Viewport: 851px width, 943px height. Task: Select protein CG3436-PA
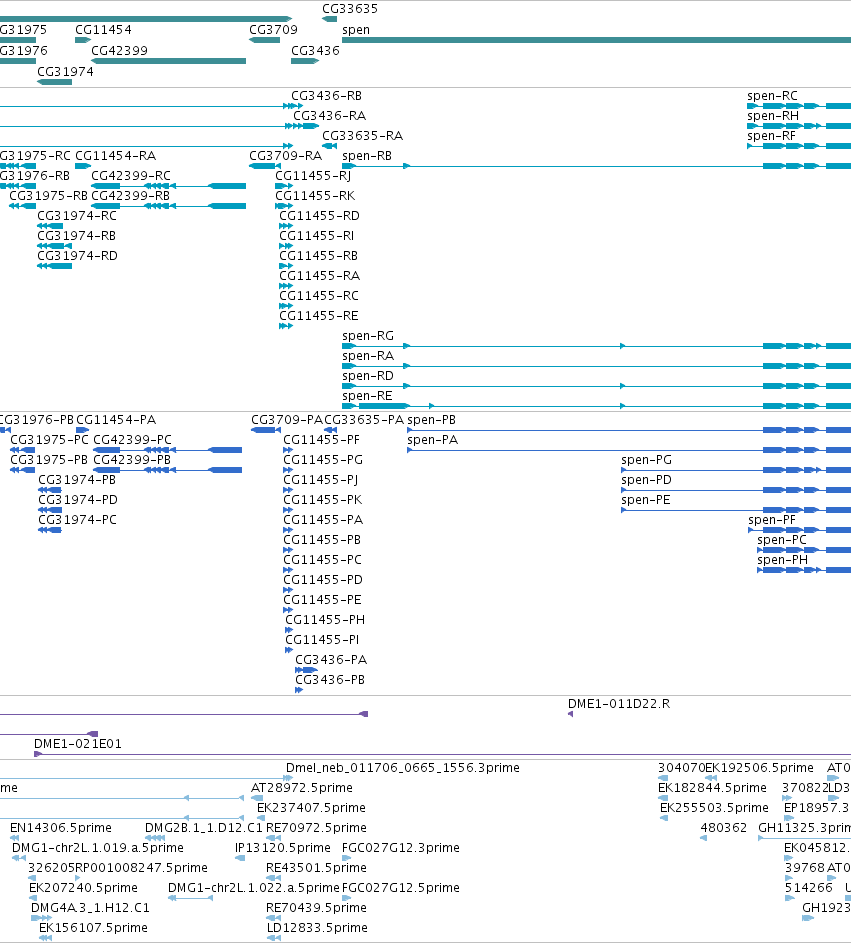pyautogui.click(x=331, y=660)
